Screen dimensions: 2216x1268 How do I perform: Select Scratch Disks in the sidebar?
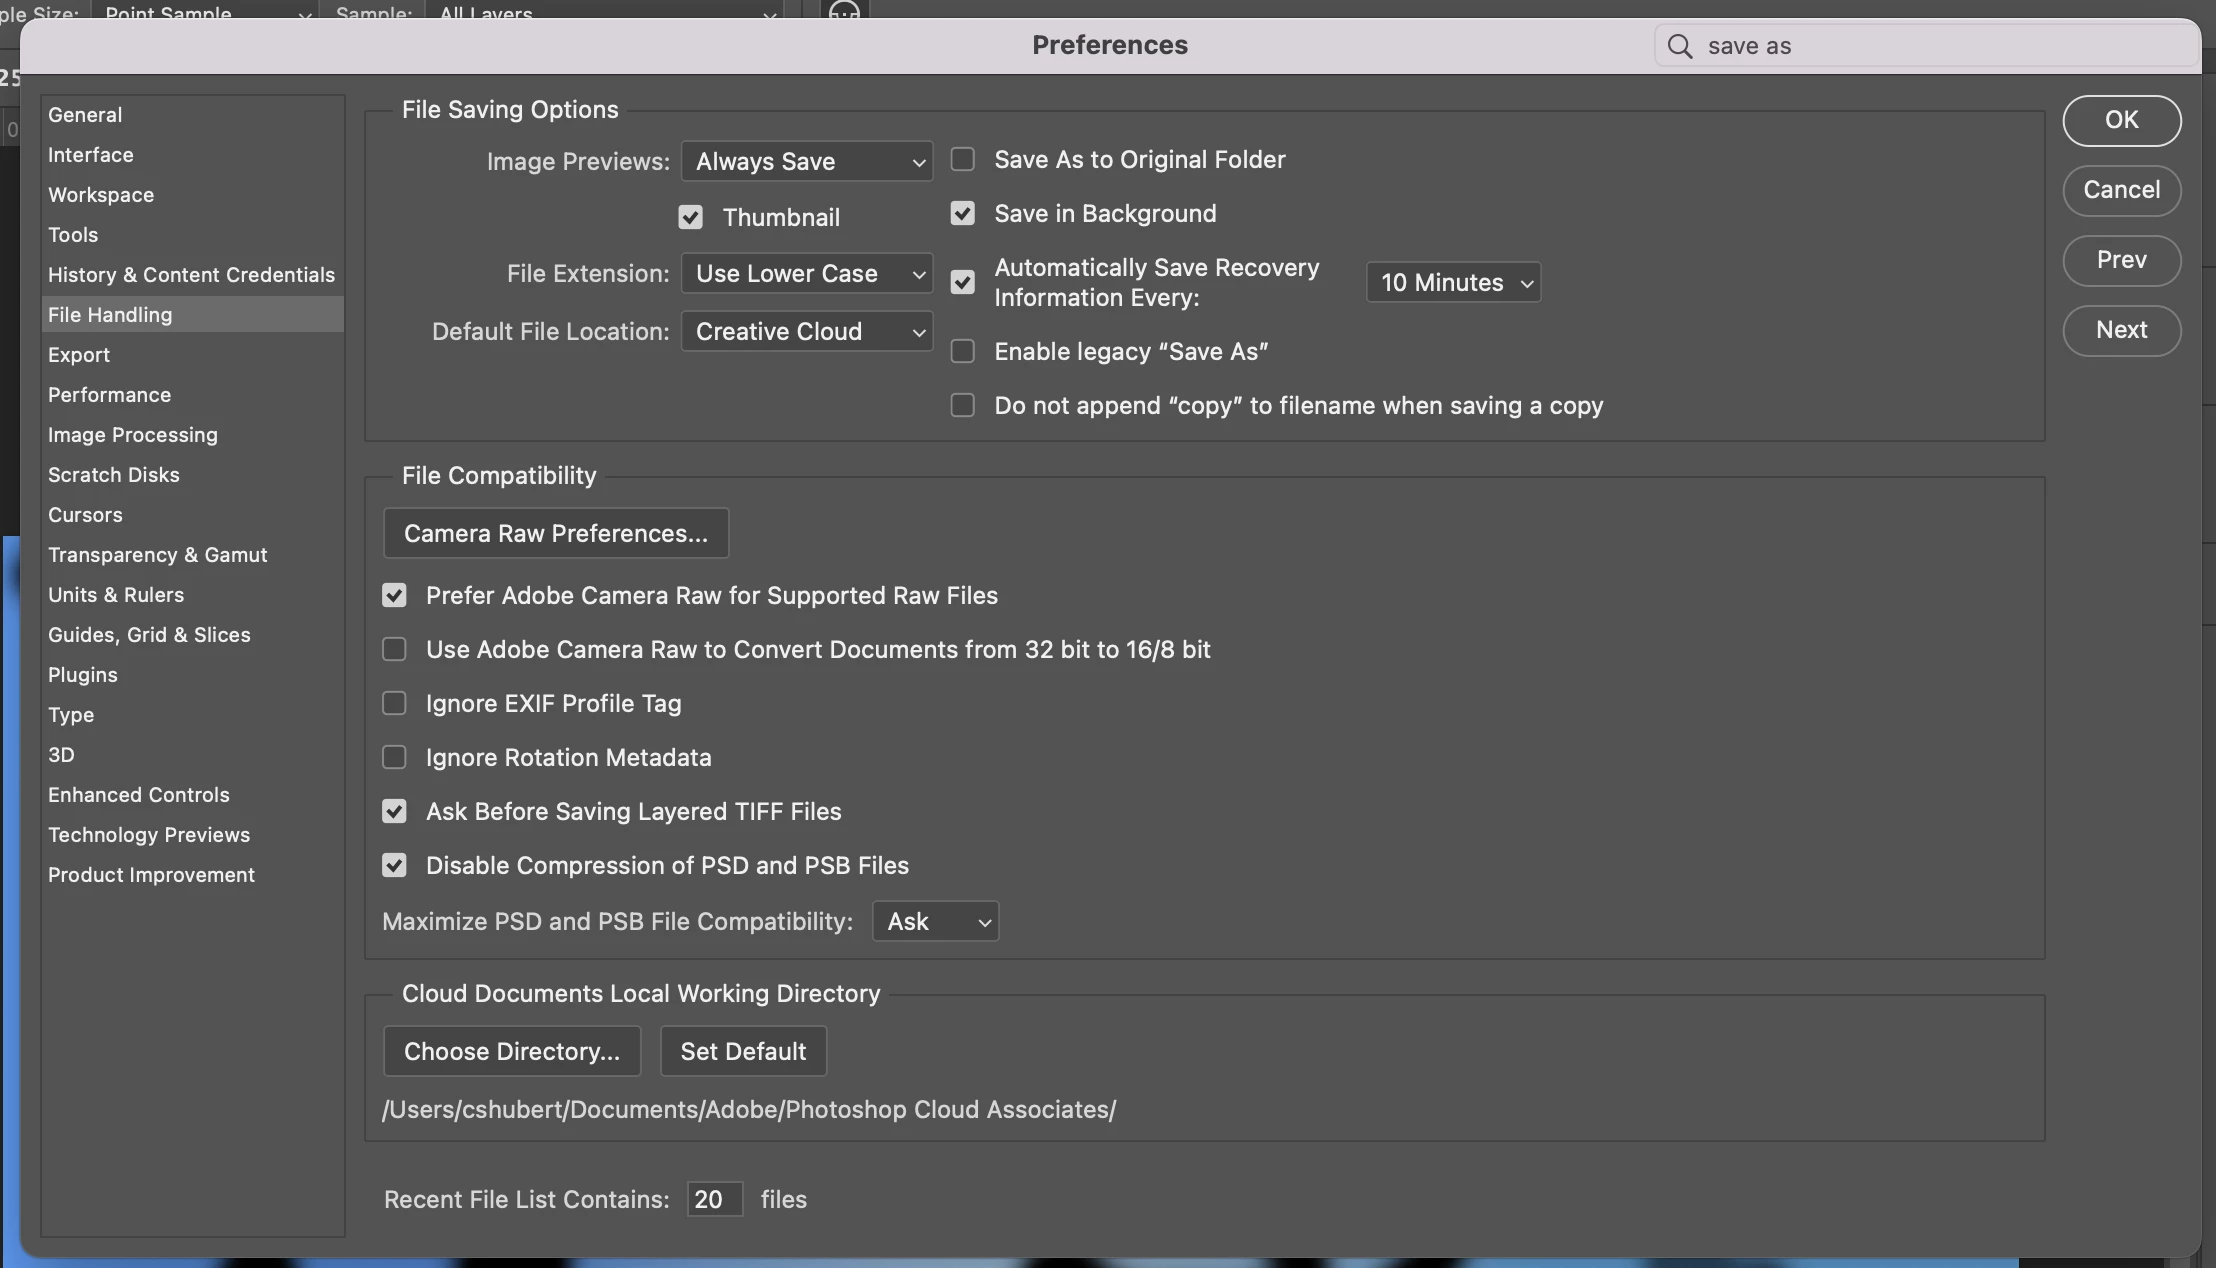(x=113, y=475)
